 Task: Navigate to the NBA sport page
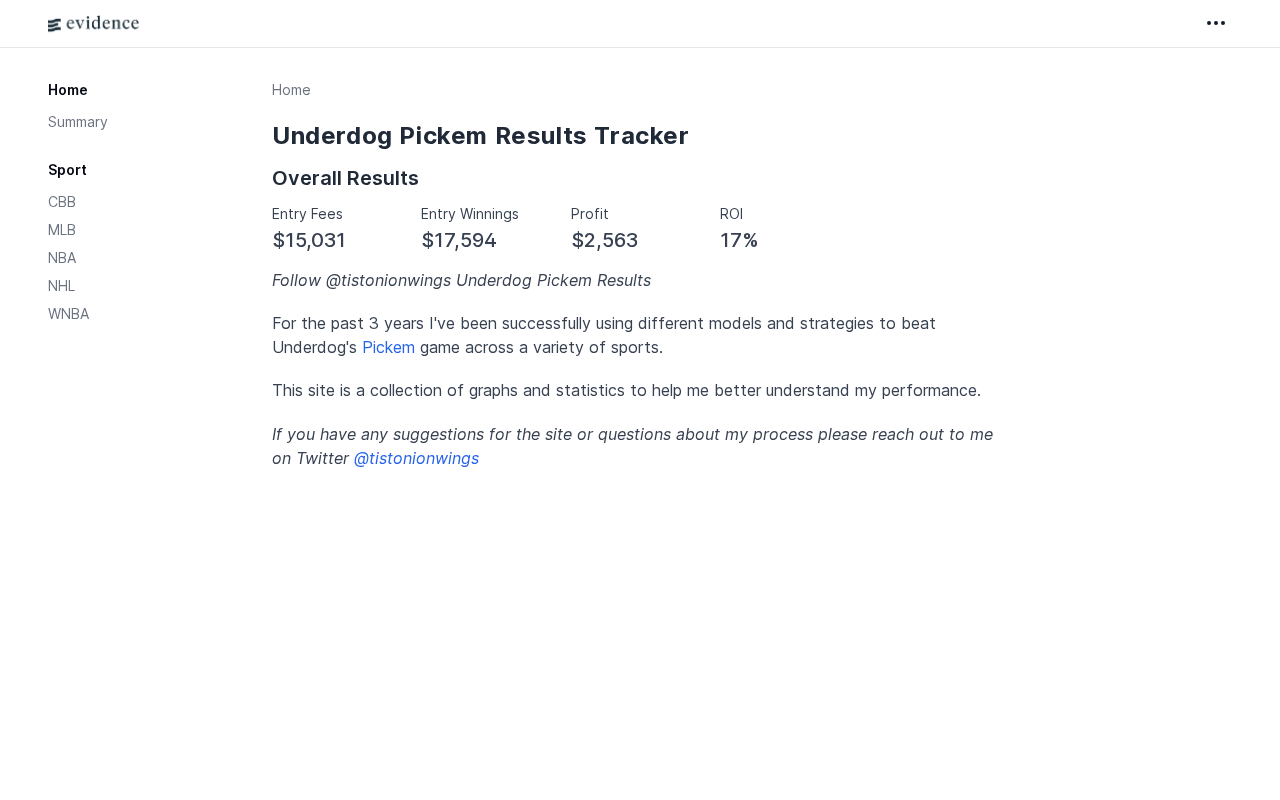pos(62,258)
